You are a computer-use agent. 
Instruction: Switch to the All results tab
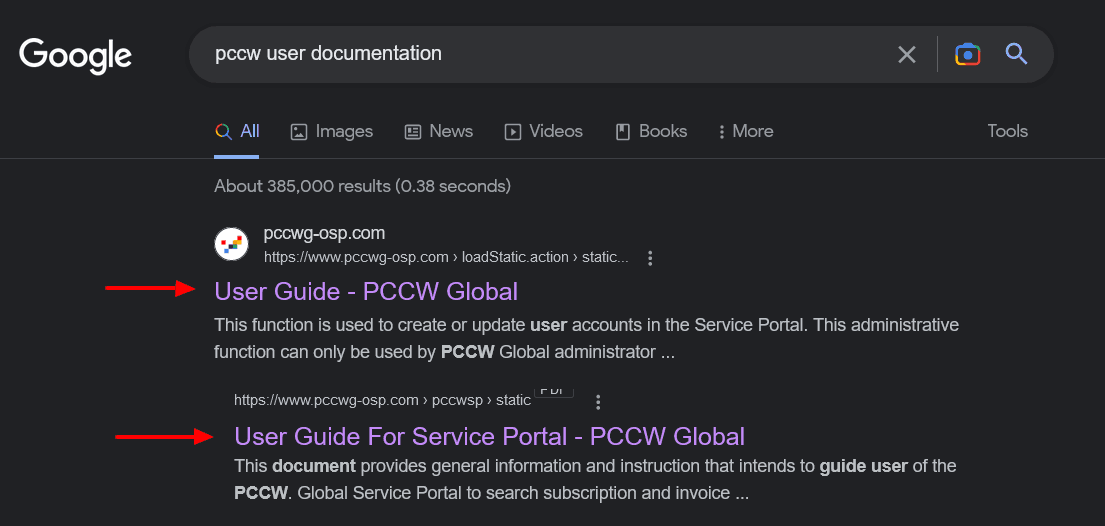pos(238,132)
